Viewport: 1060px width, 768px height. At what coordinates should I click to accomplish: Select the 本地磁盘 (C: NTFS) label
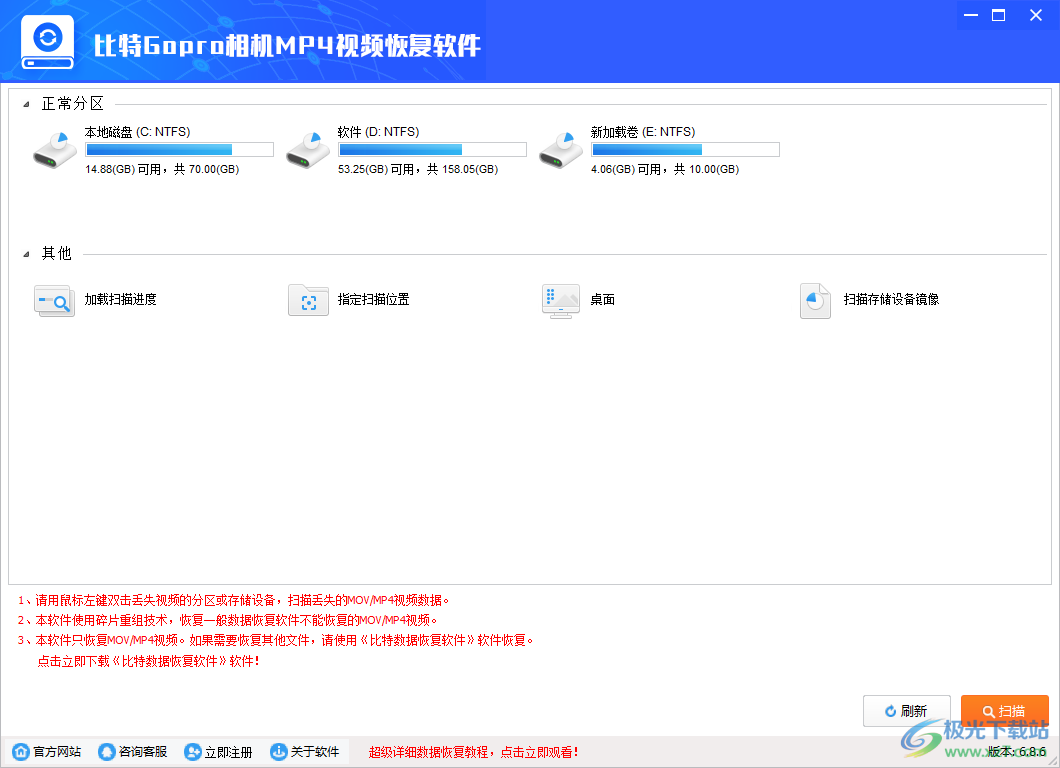coord(137,132)
